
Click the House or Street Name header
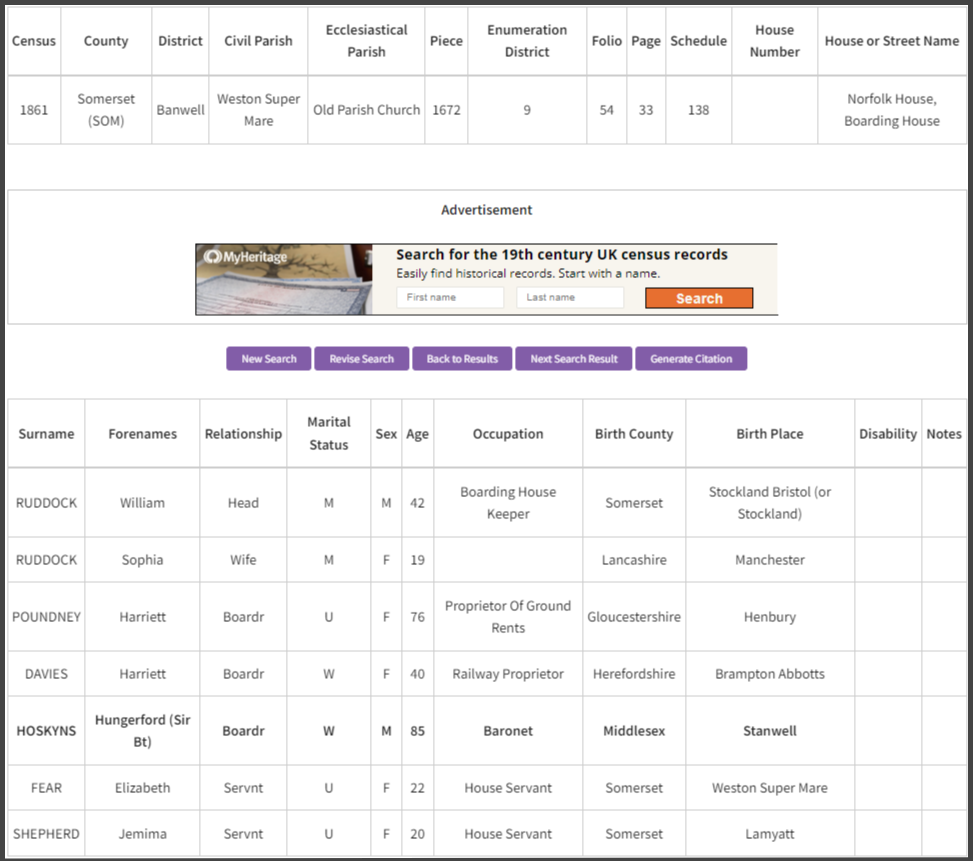pos(892,41)
